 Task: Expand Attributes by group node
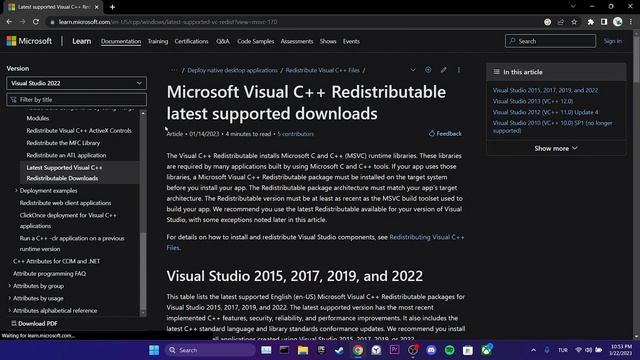click(x=10, y=286)
